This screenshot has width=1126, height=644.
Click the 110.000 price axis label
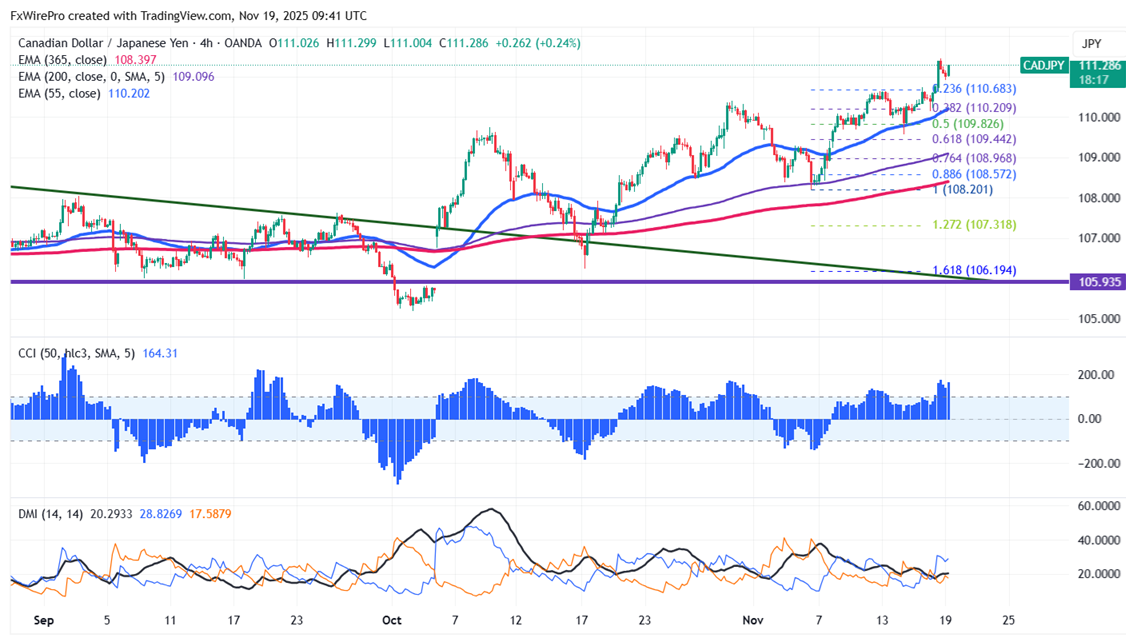pyautogui.click(x=1099, y=117)
